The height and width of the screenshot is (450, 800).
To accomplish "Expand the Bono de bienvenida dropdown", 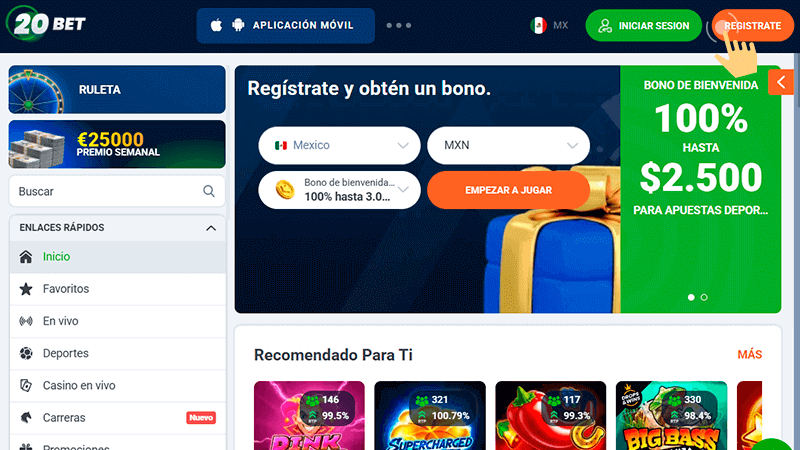I will click(x=339, y=190).
